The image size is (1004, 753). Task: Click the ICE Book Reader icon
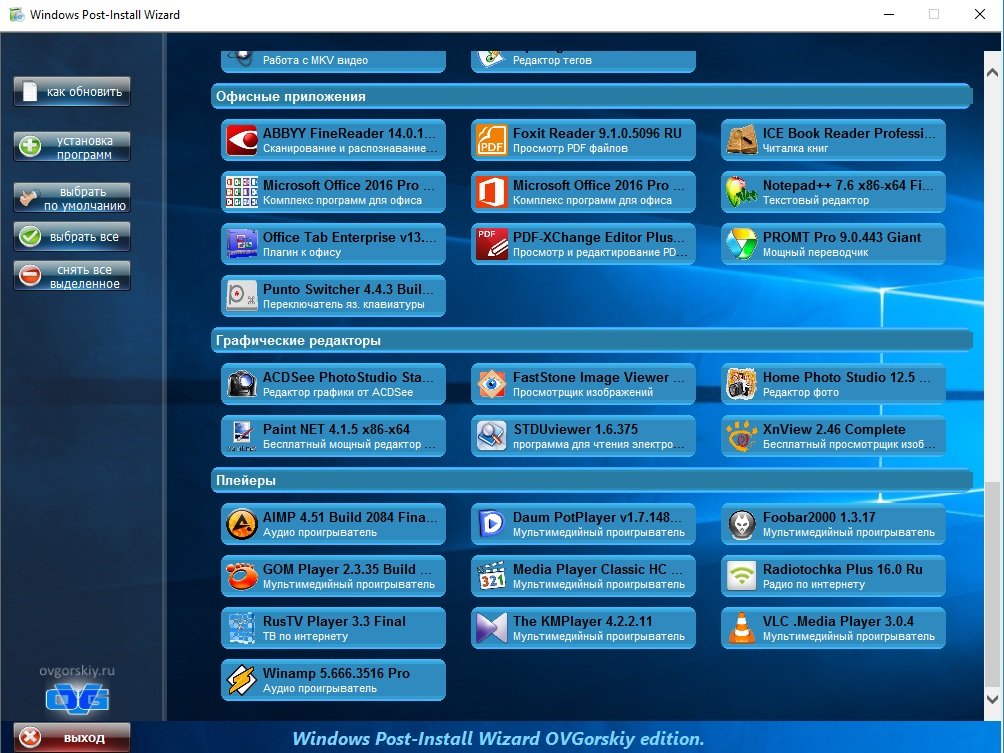pos(741,140)
